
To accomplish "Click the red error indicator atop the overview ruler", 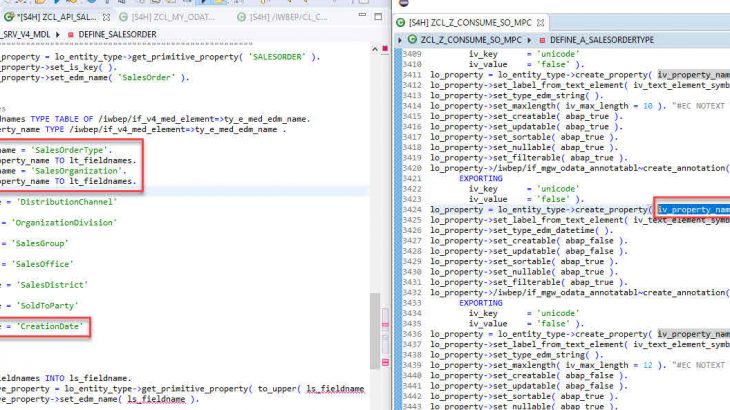I will point(385,48).
